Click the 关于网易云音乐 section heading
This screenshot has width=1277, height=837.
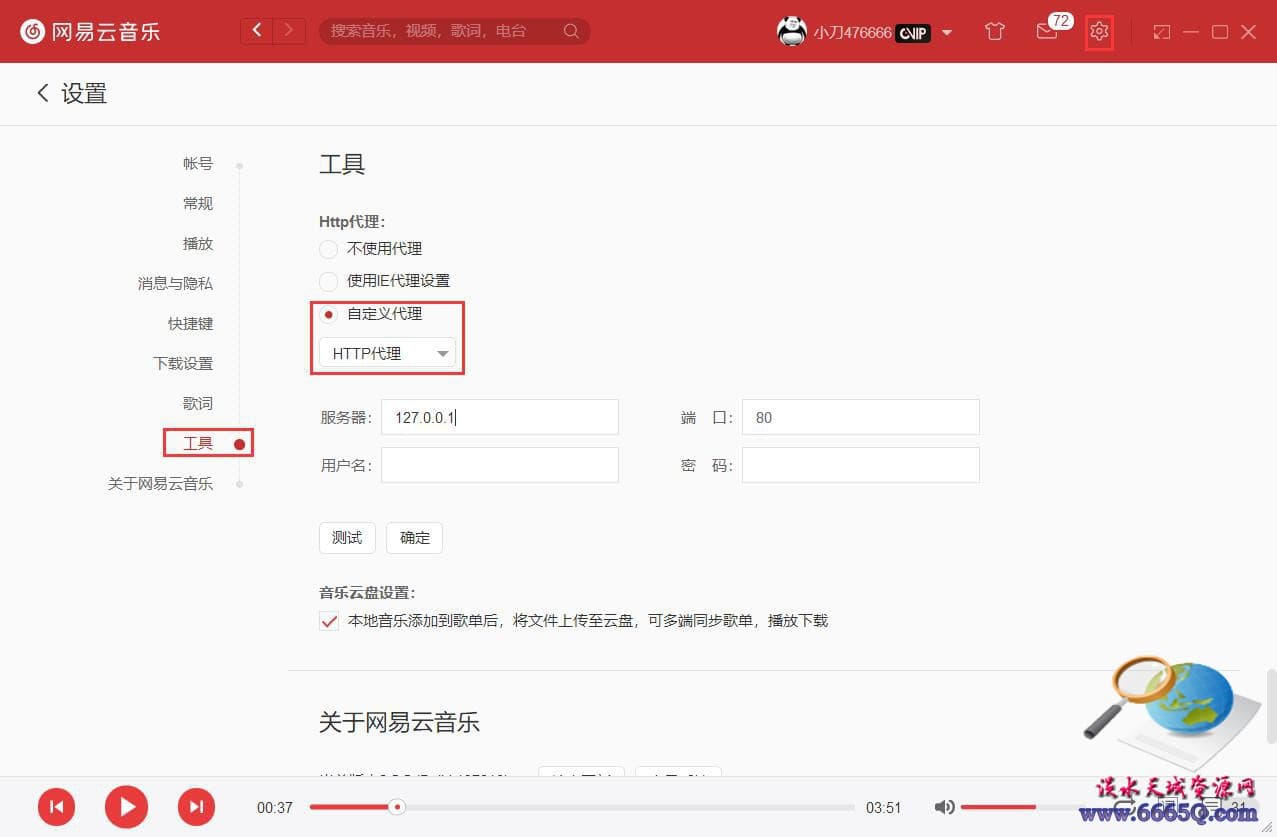399,722
